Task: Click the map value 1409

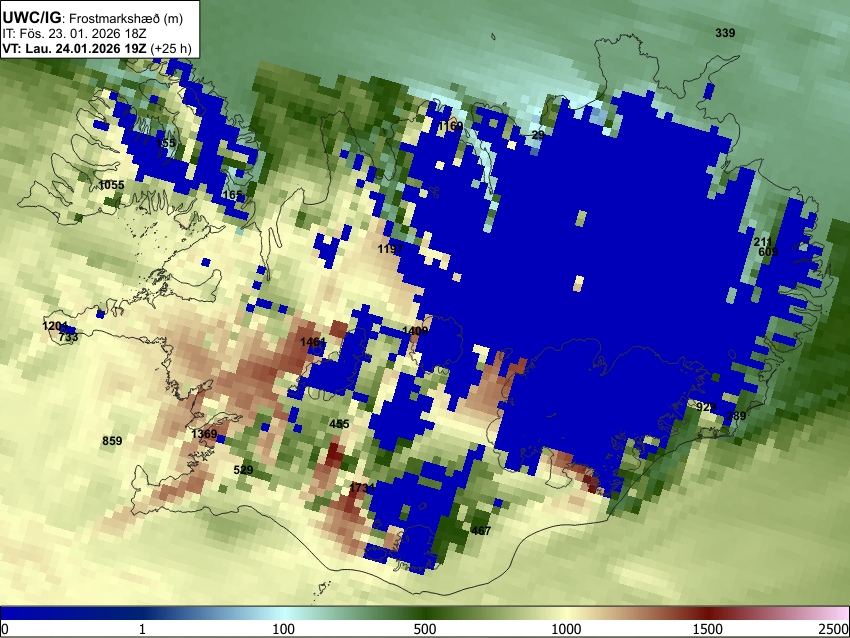Action: [415, 331]
